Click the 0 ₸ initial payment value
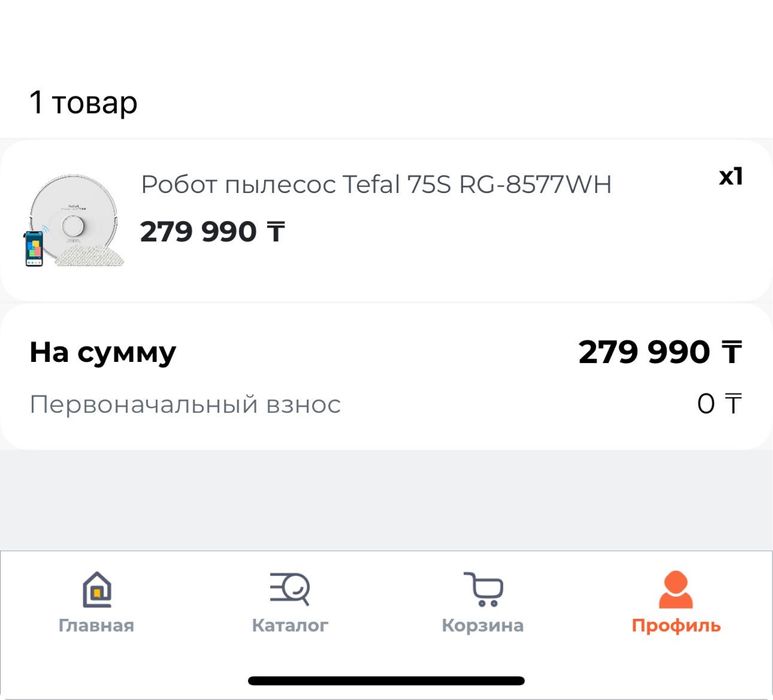The image size is (773, 700). pyautogui.click(x=719, y=404)
